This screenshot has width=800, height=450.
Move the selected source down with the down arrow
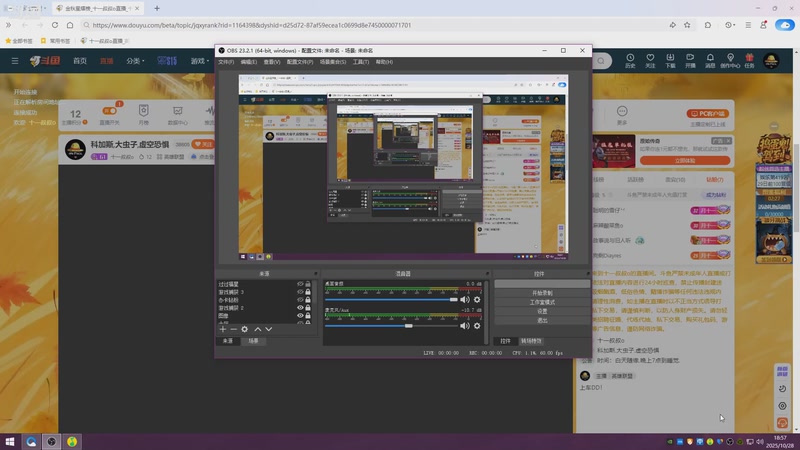tap(269, 329)
